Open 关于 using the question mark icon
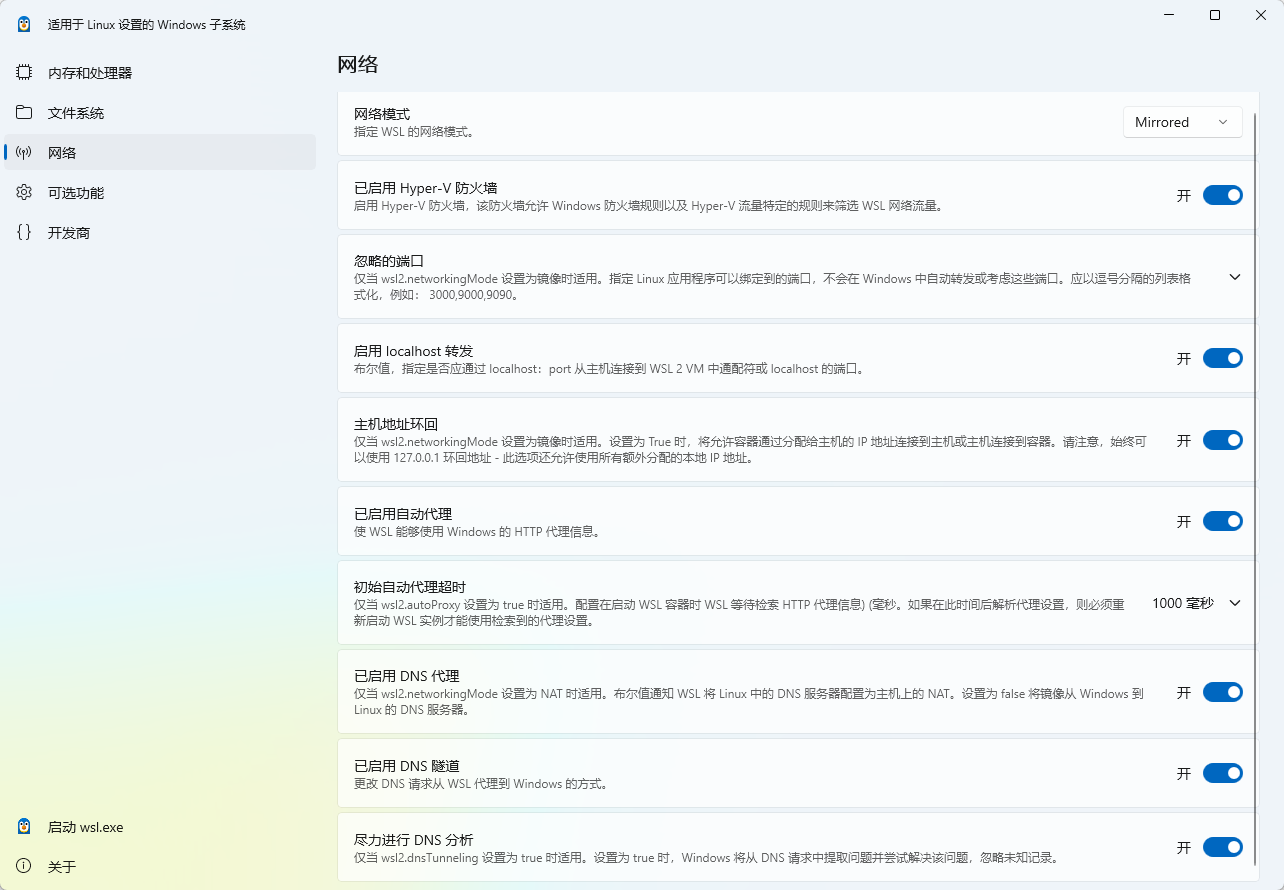 (24, 866)
